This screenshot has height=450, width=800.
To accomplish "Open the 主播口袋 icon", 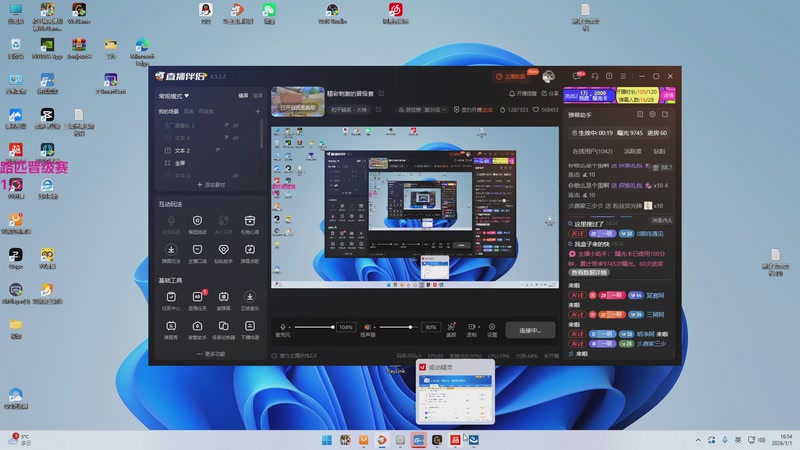I will click(x=197, y=249).
